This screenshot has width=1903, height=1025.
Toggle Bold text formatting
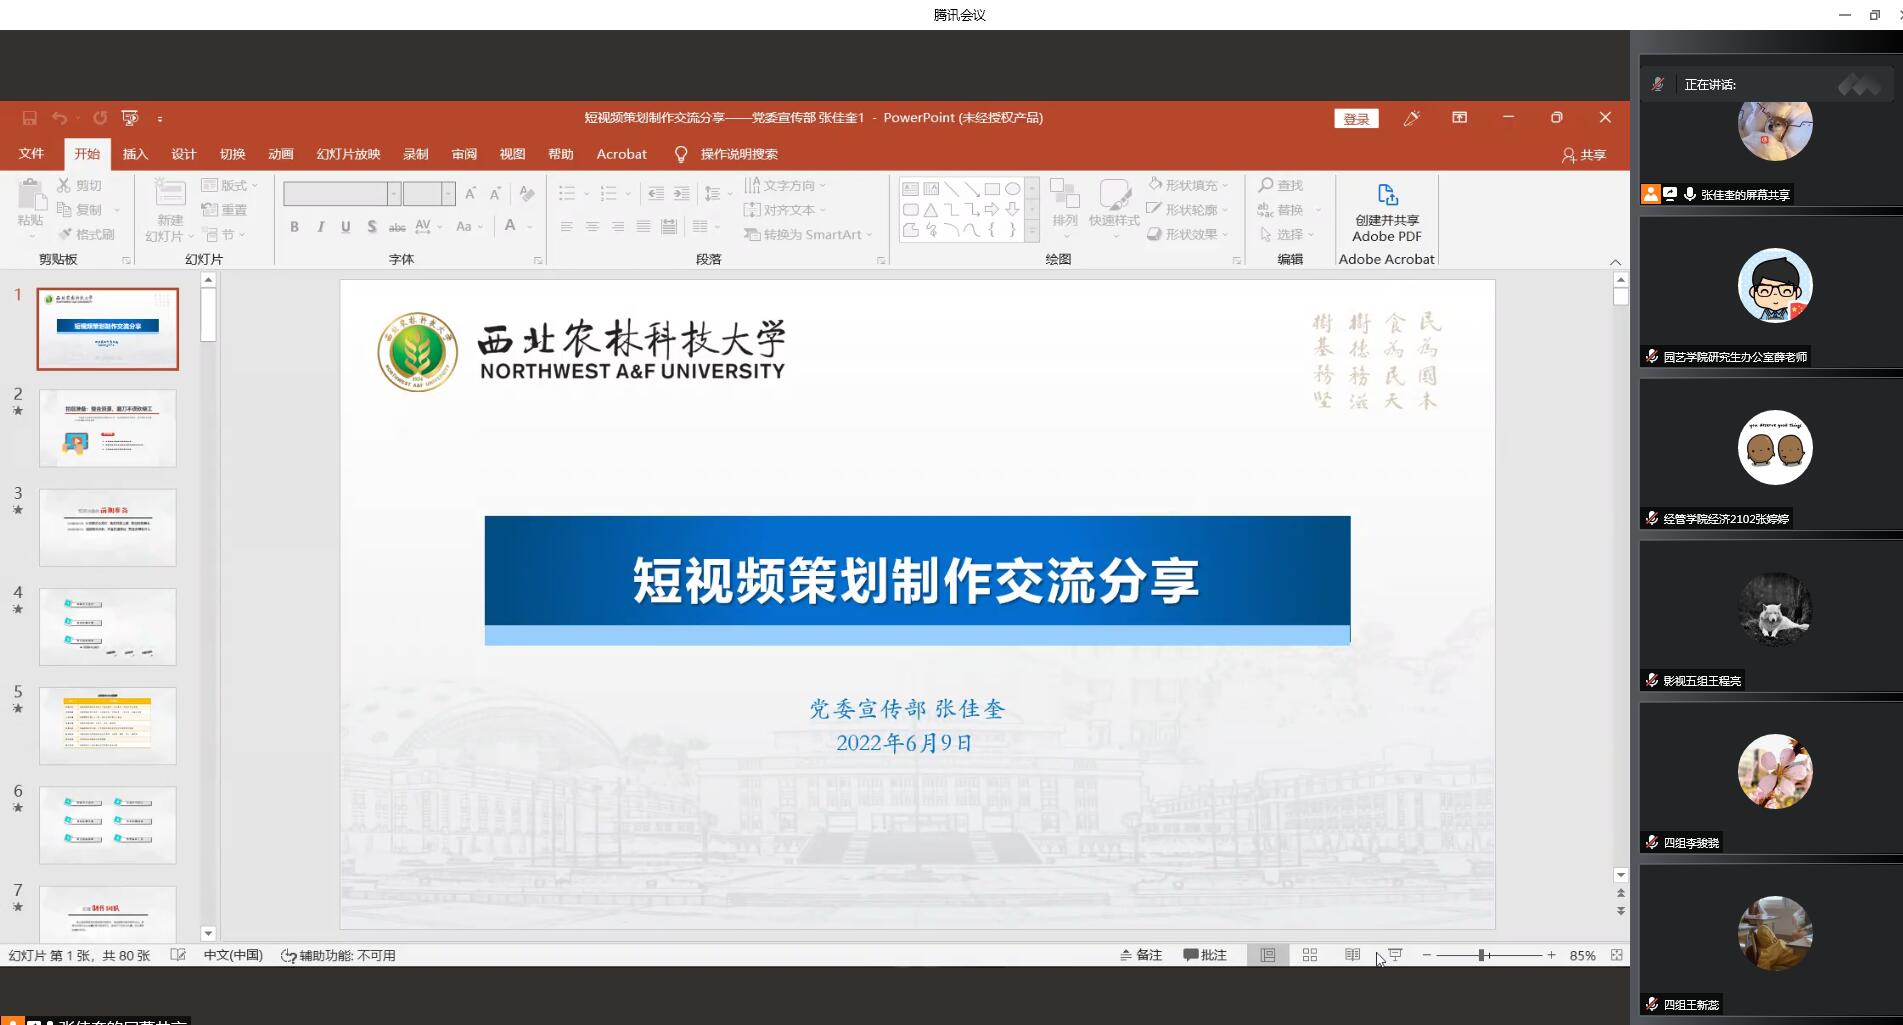click(x=294, y=227)
